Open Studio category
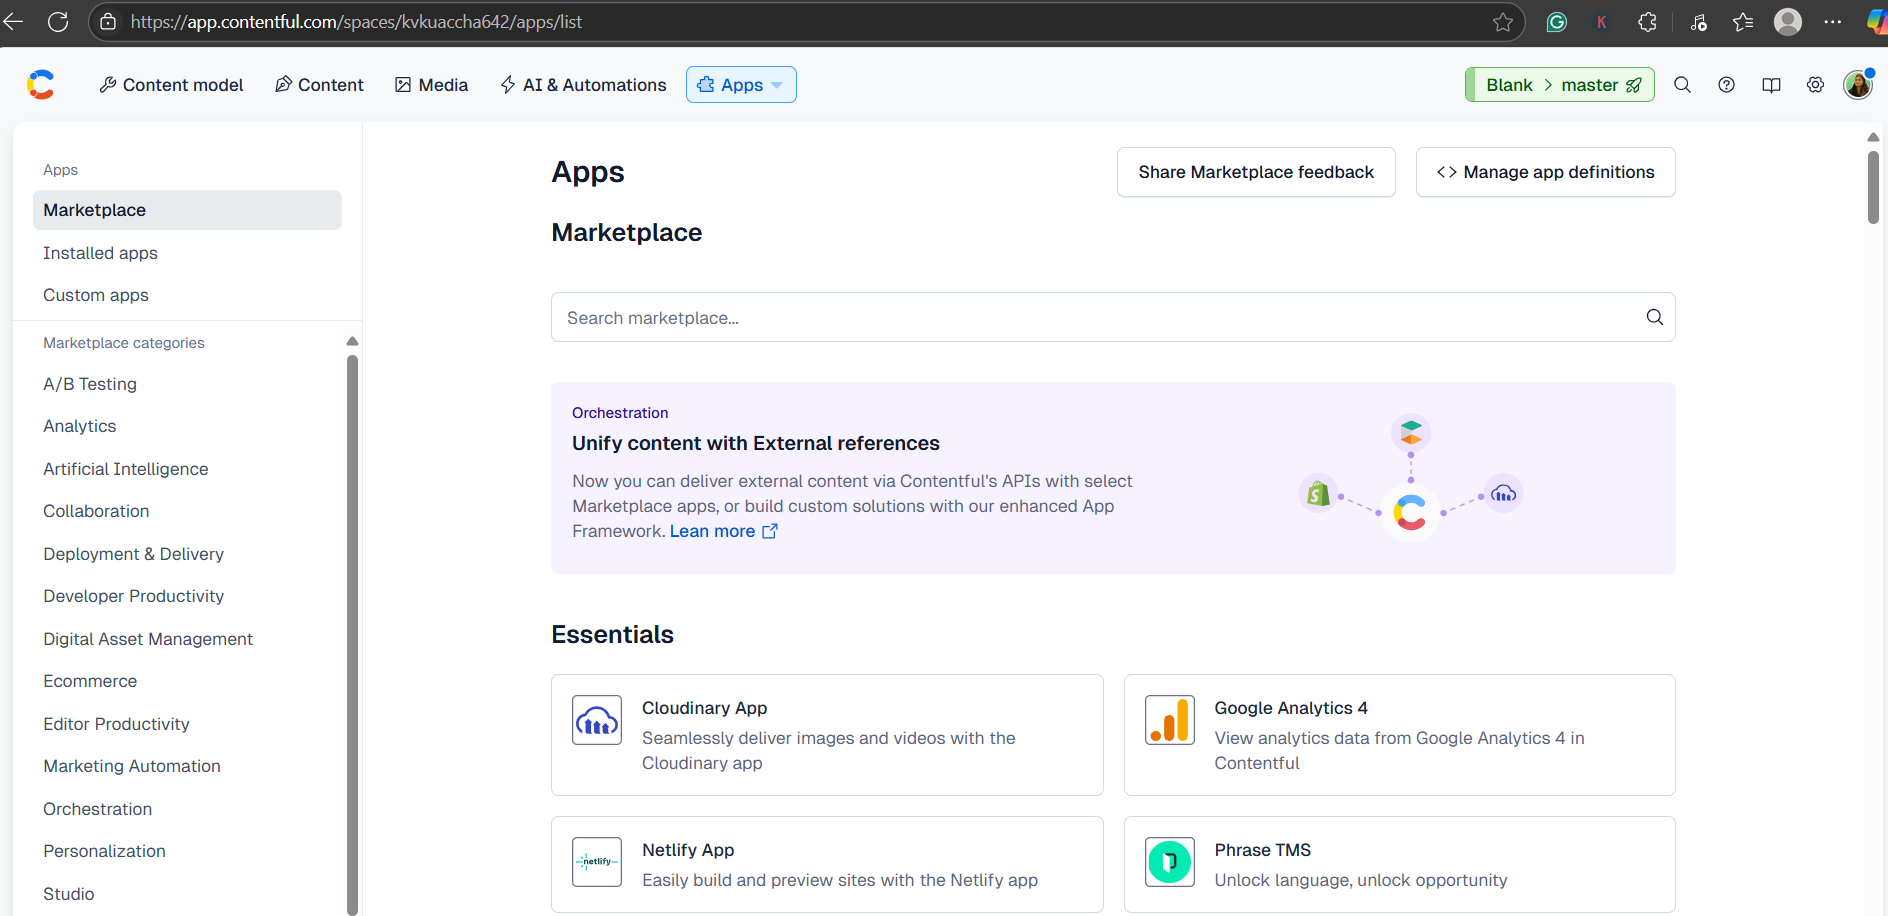The width and height of the screenshot is (1888, 916). [x=69, y=894]
